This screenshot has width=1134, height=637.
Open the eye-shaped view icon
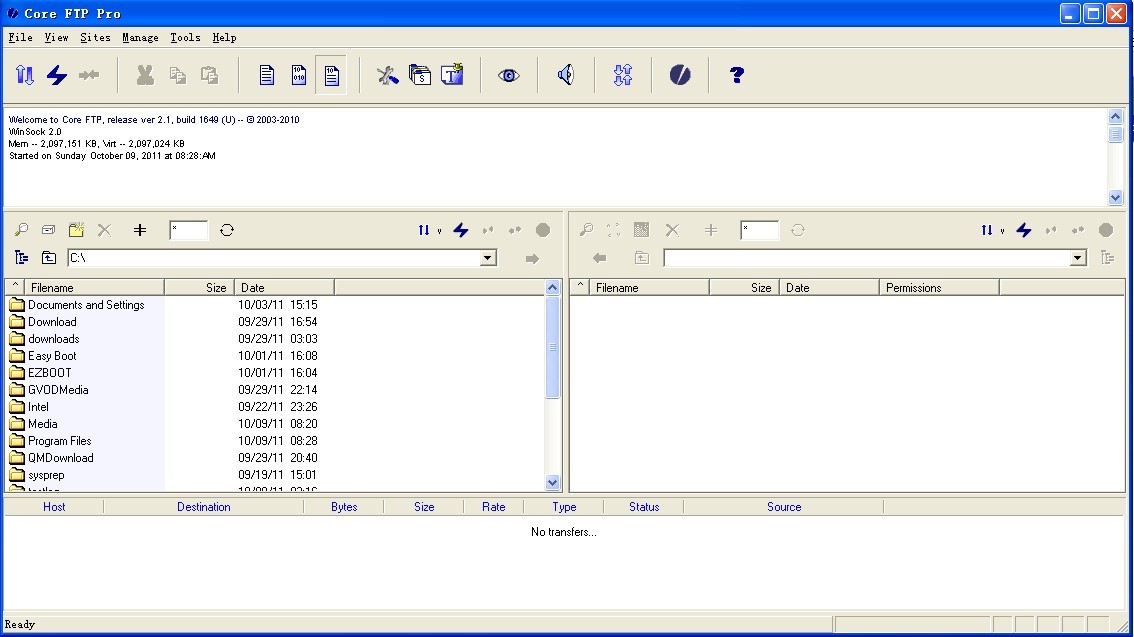click(509, 75)
